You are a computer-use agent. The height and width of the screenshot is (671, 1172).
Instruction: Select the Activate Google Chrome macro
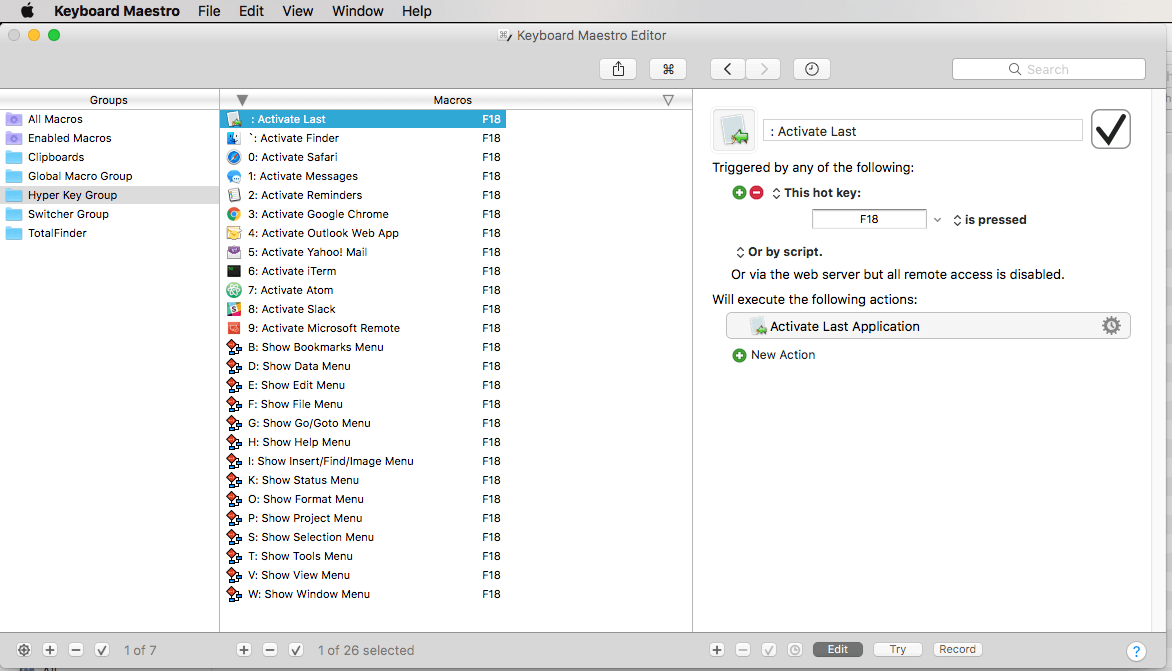pyautogui.click(x=363, y=214)
